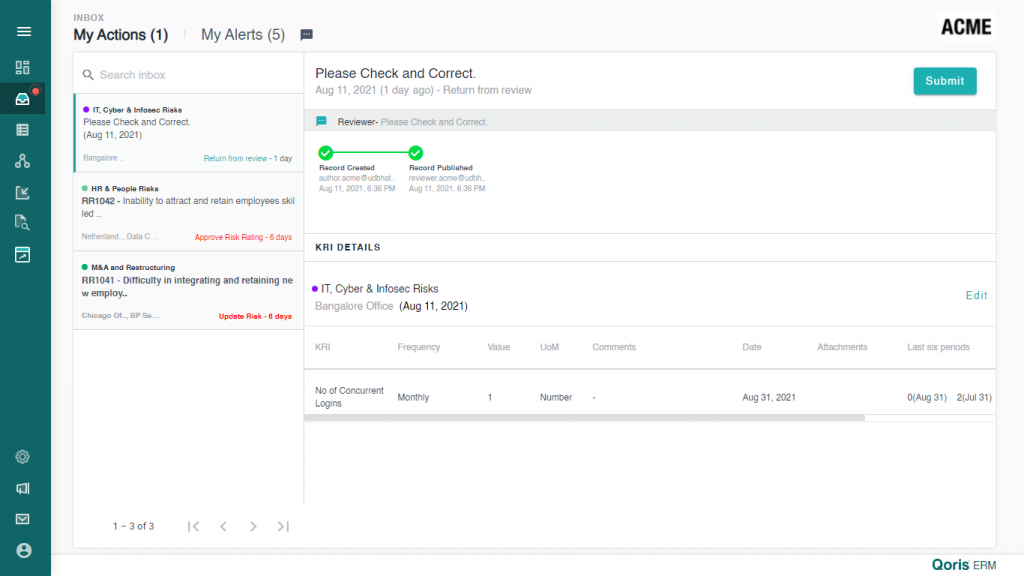This screenshot has width=1024, height=576.
Task: Go to last page of inbox list
Action: coord(283,526)
